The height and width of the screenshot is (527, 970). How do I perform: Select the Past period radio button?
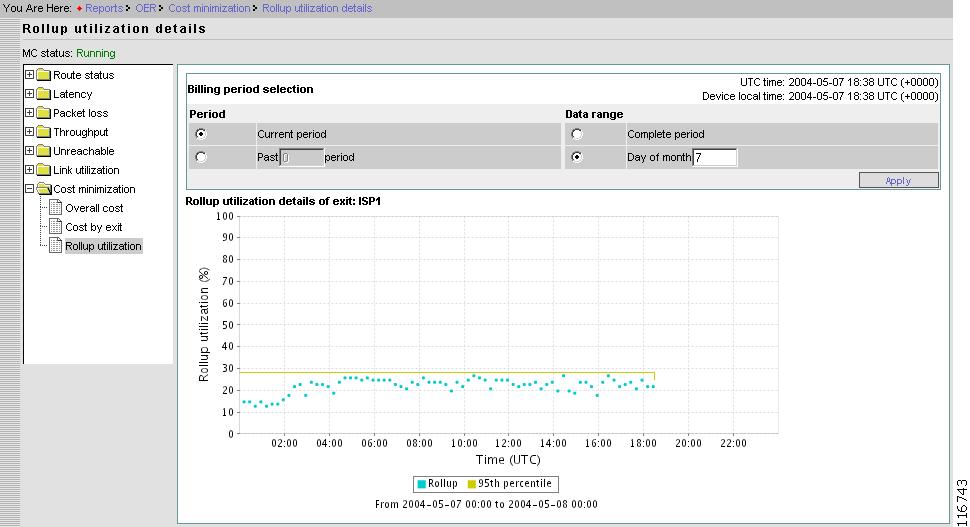[201, 157]
